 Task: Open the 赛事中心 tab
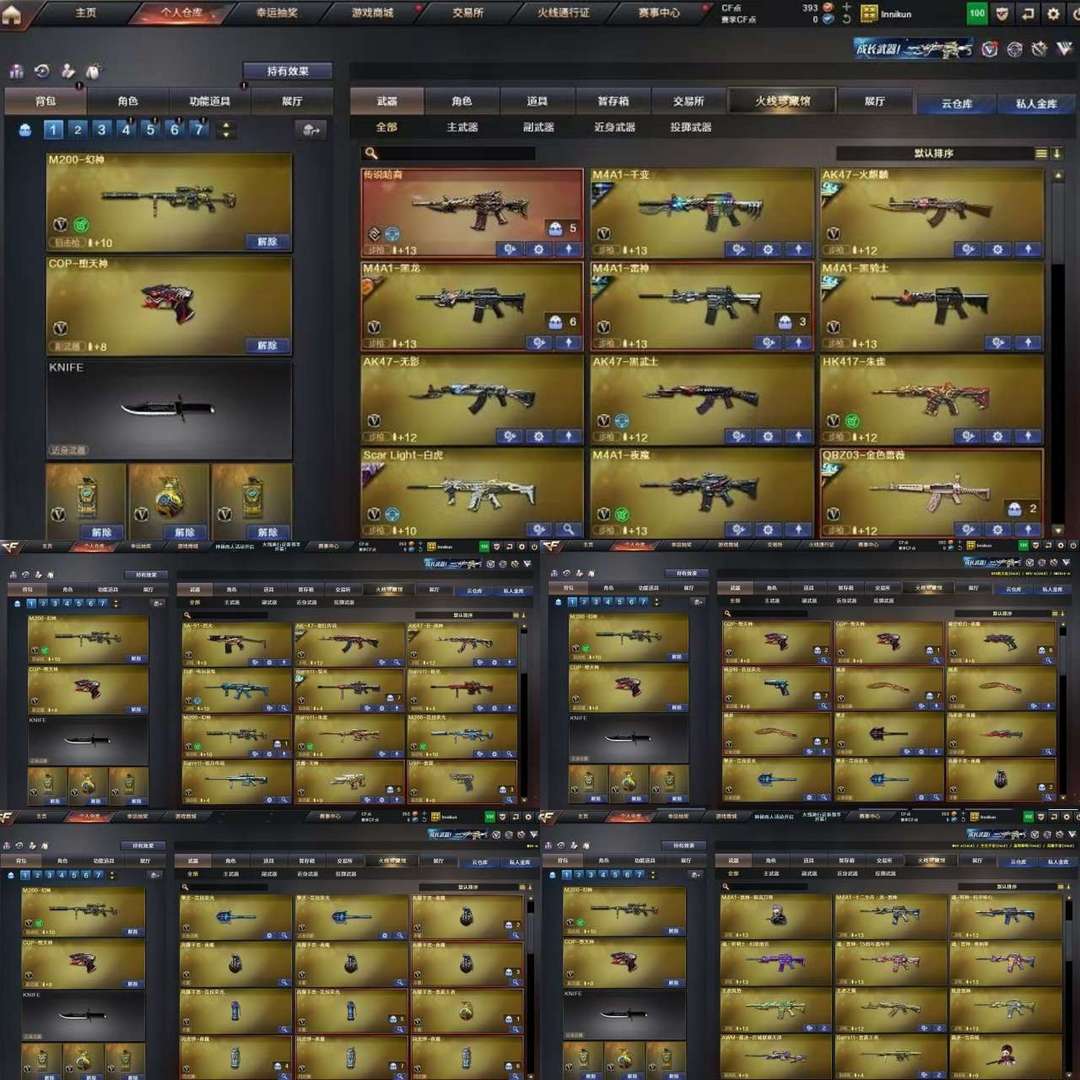[659, 13]
